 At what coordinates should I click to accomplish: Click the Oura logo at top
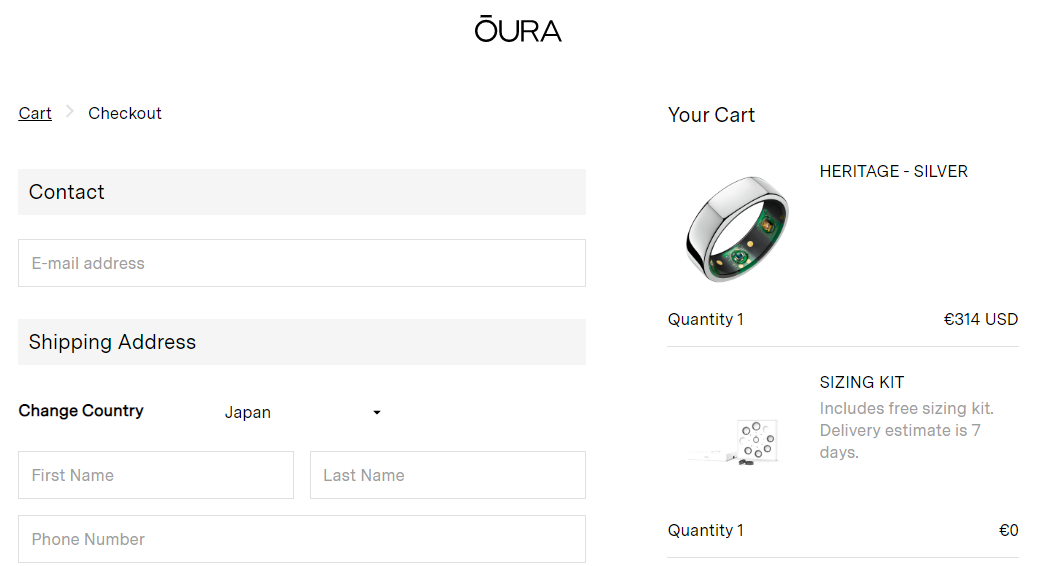tap(518, 30)
